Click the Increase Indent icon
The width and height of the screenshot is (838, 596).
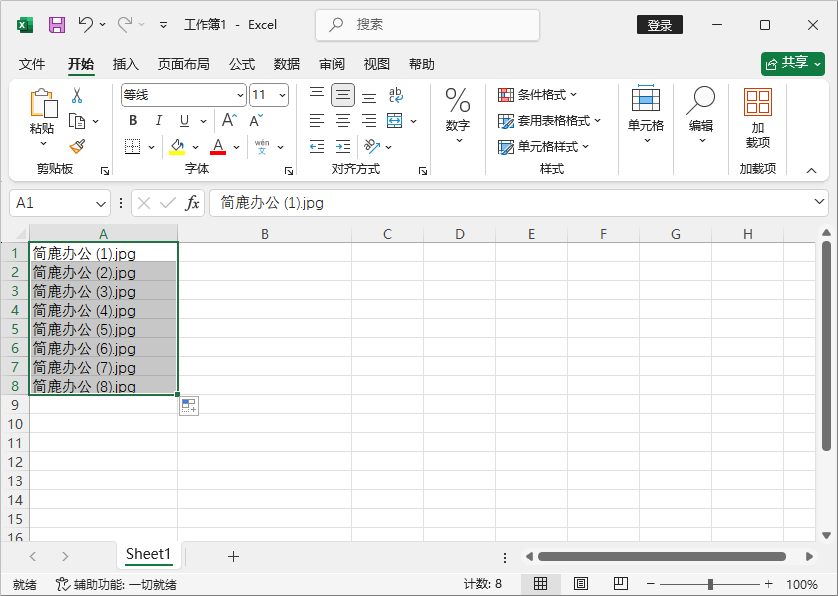343,146
